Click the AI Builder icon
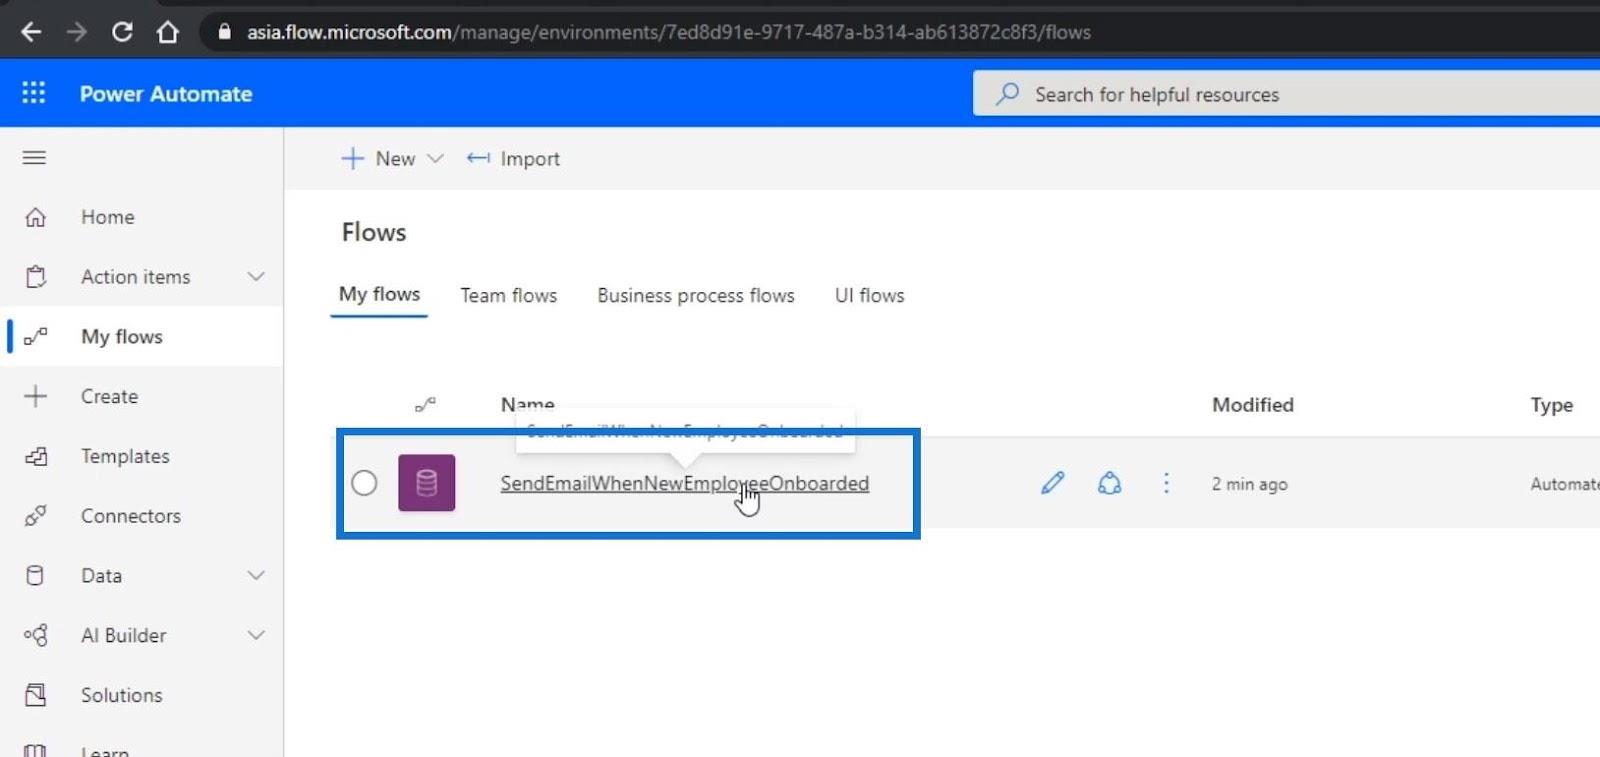The height and width of the screenshot is (757, 1600). pyautogui.click(x=35, y=635)
